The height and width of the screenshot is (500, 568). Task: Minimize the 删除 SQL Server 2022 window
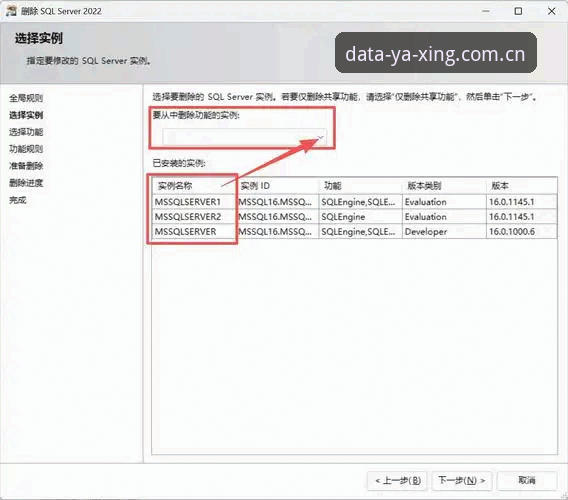coord(486,11)
